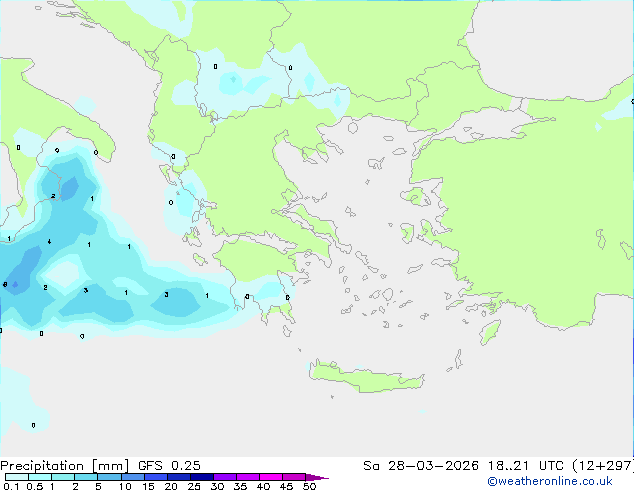Pick the 10–15 mm legend color box
Screen dimensions: 634x490
coord(132,477)
